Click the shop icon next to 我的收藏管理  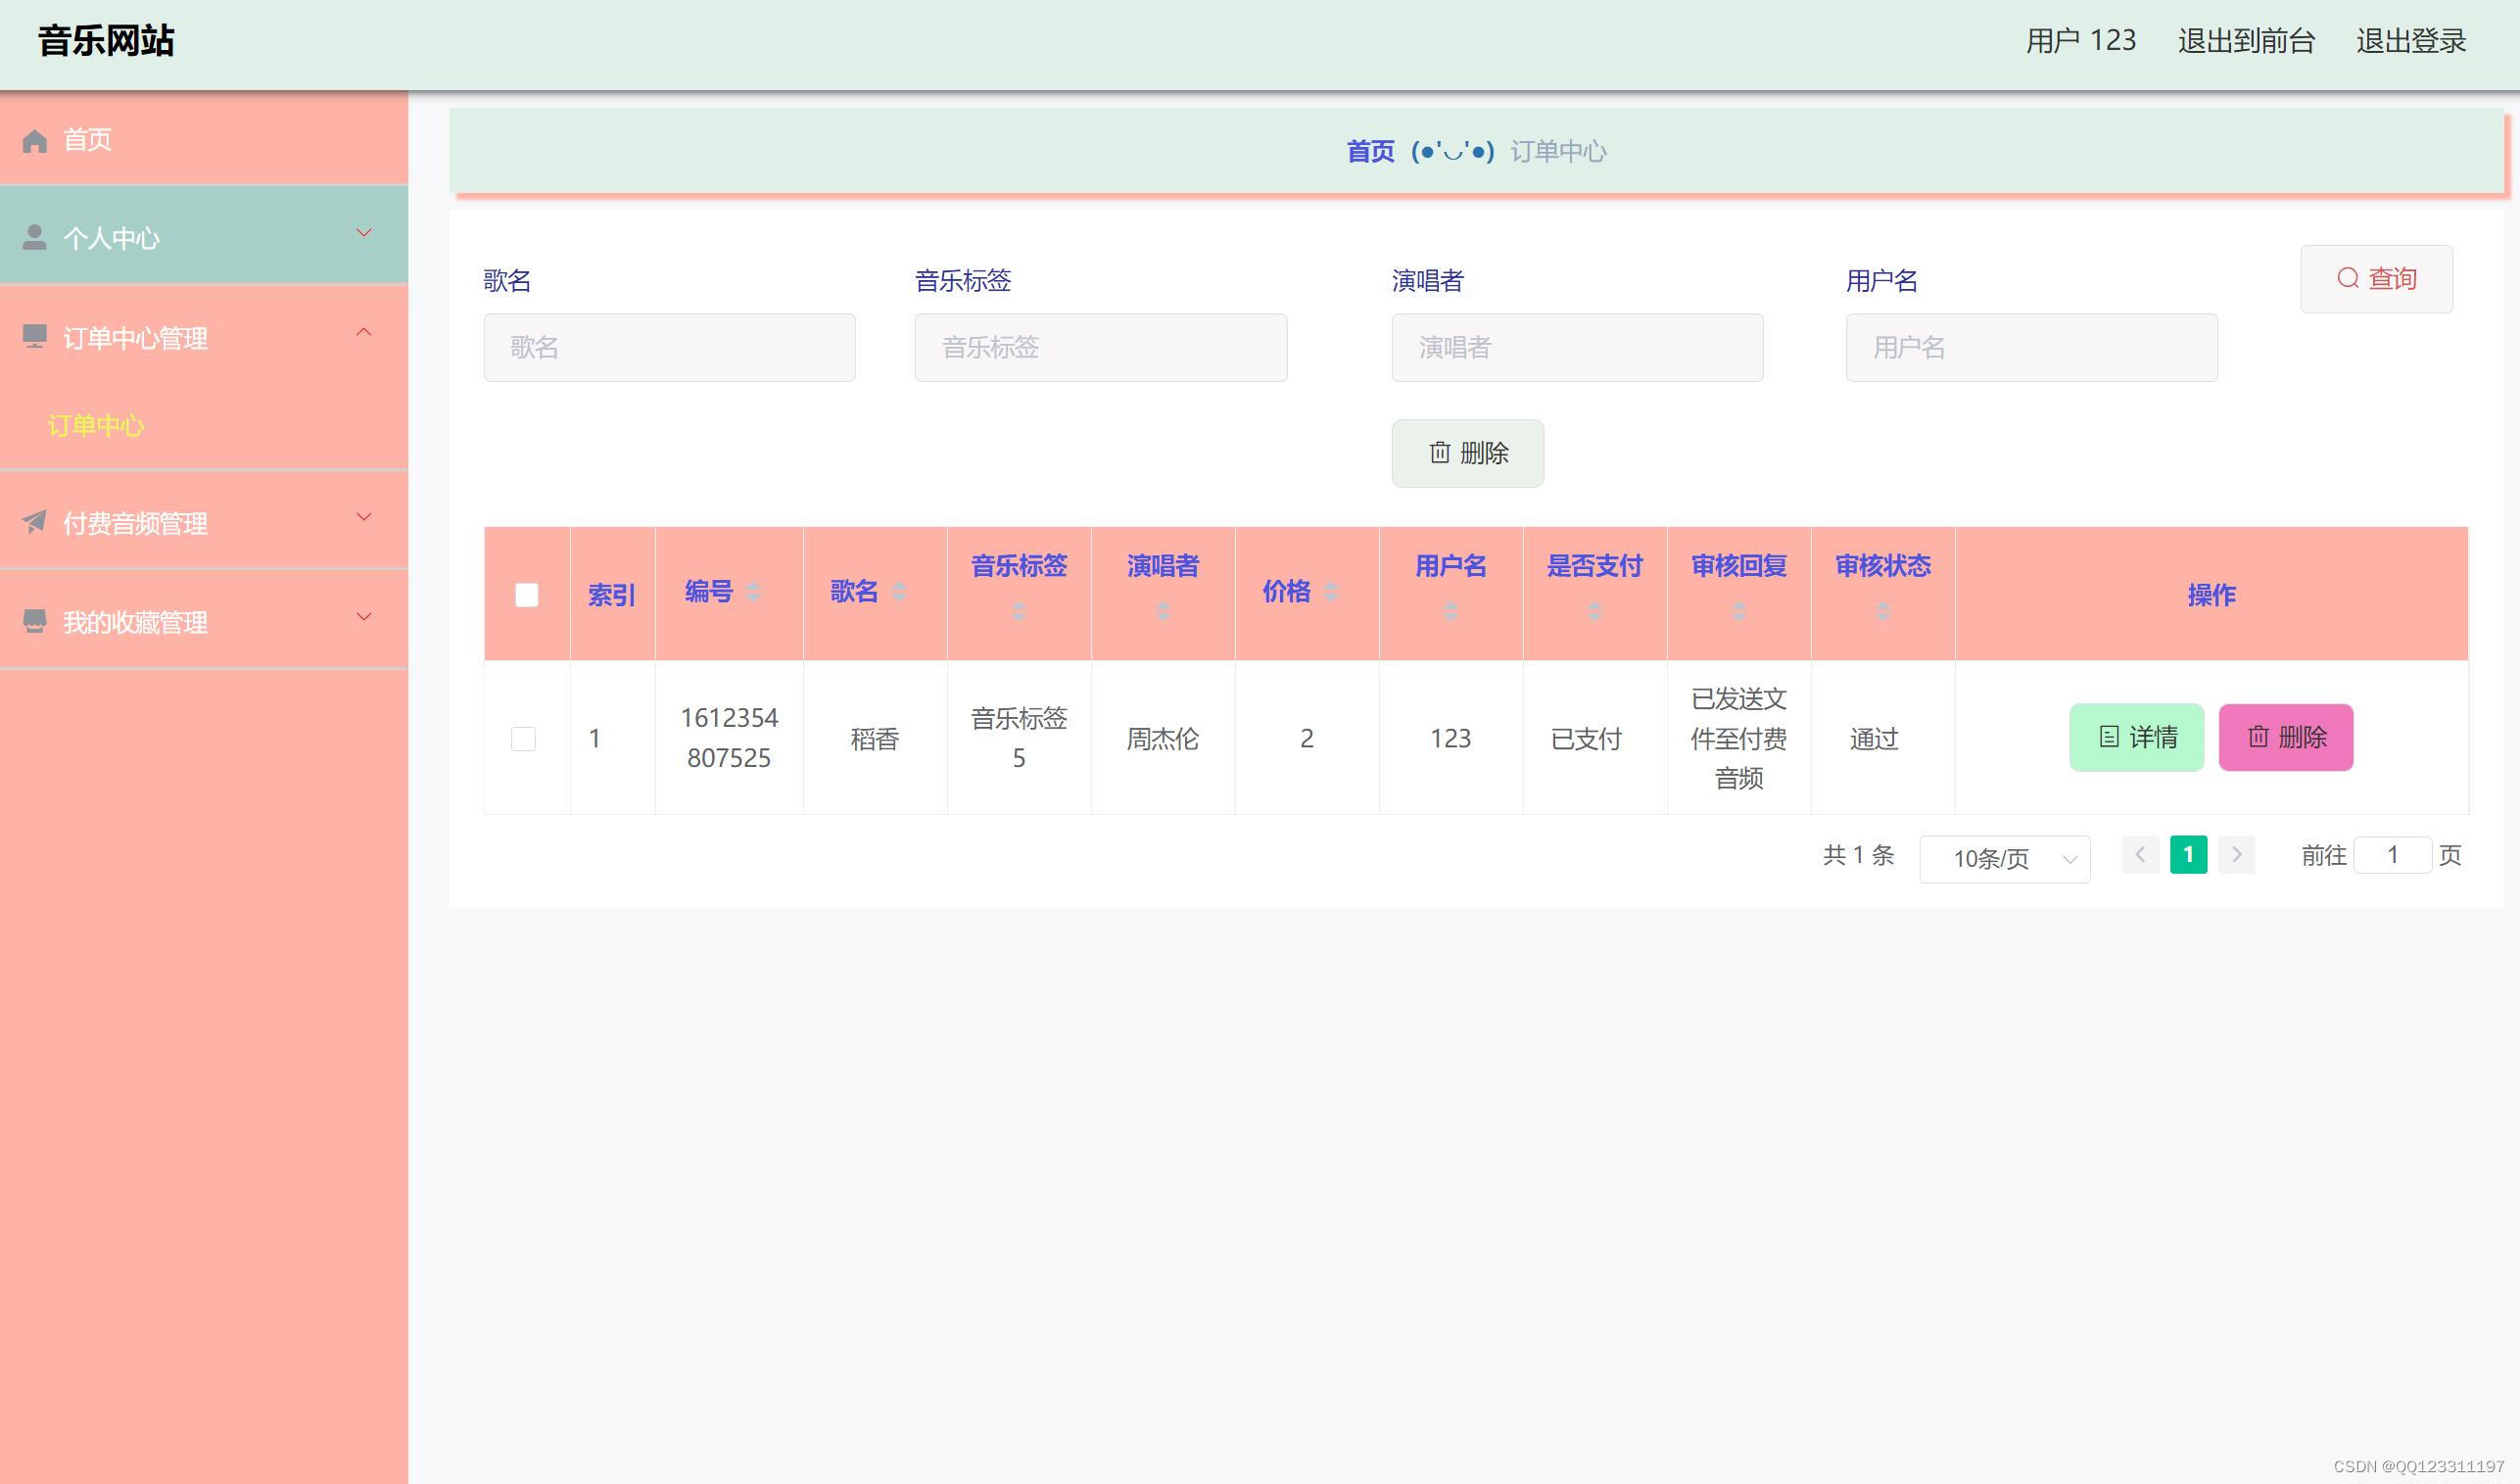(x=35, y=621)
